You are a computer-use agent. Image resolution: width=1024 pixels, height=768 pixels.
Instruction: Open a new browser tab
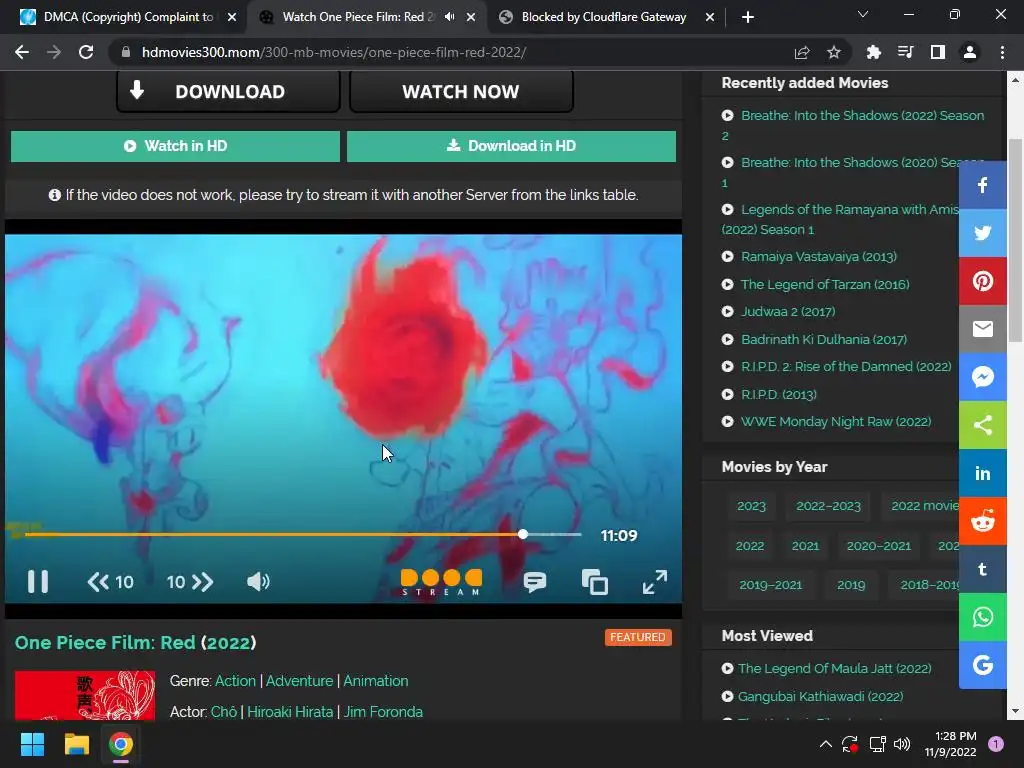click(748, 17)
